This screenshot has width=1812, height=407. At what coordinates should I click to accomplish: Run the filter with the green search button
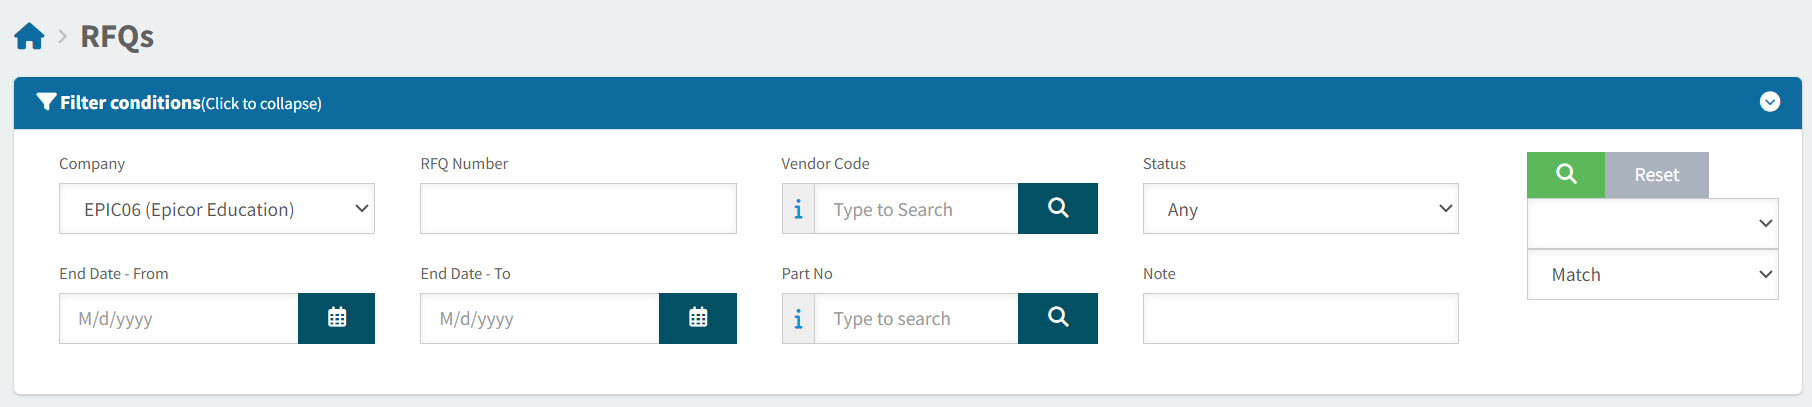1565,175
